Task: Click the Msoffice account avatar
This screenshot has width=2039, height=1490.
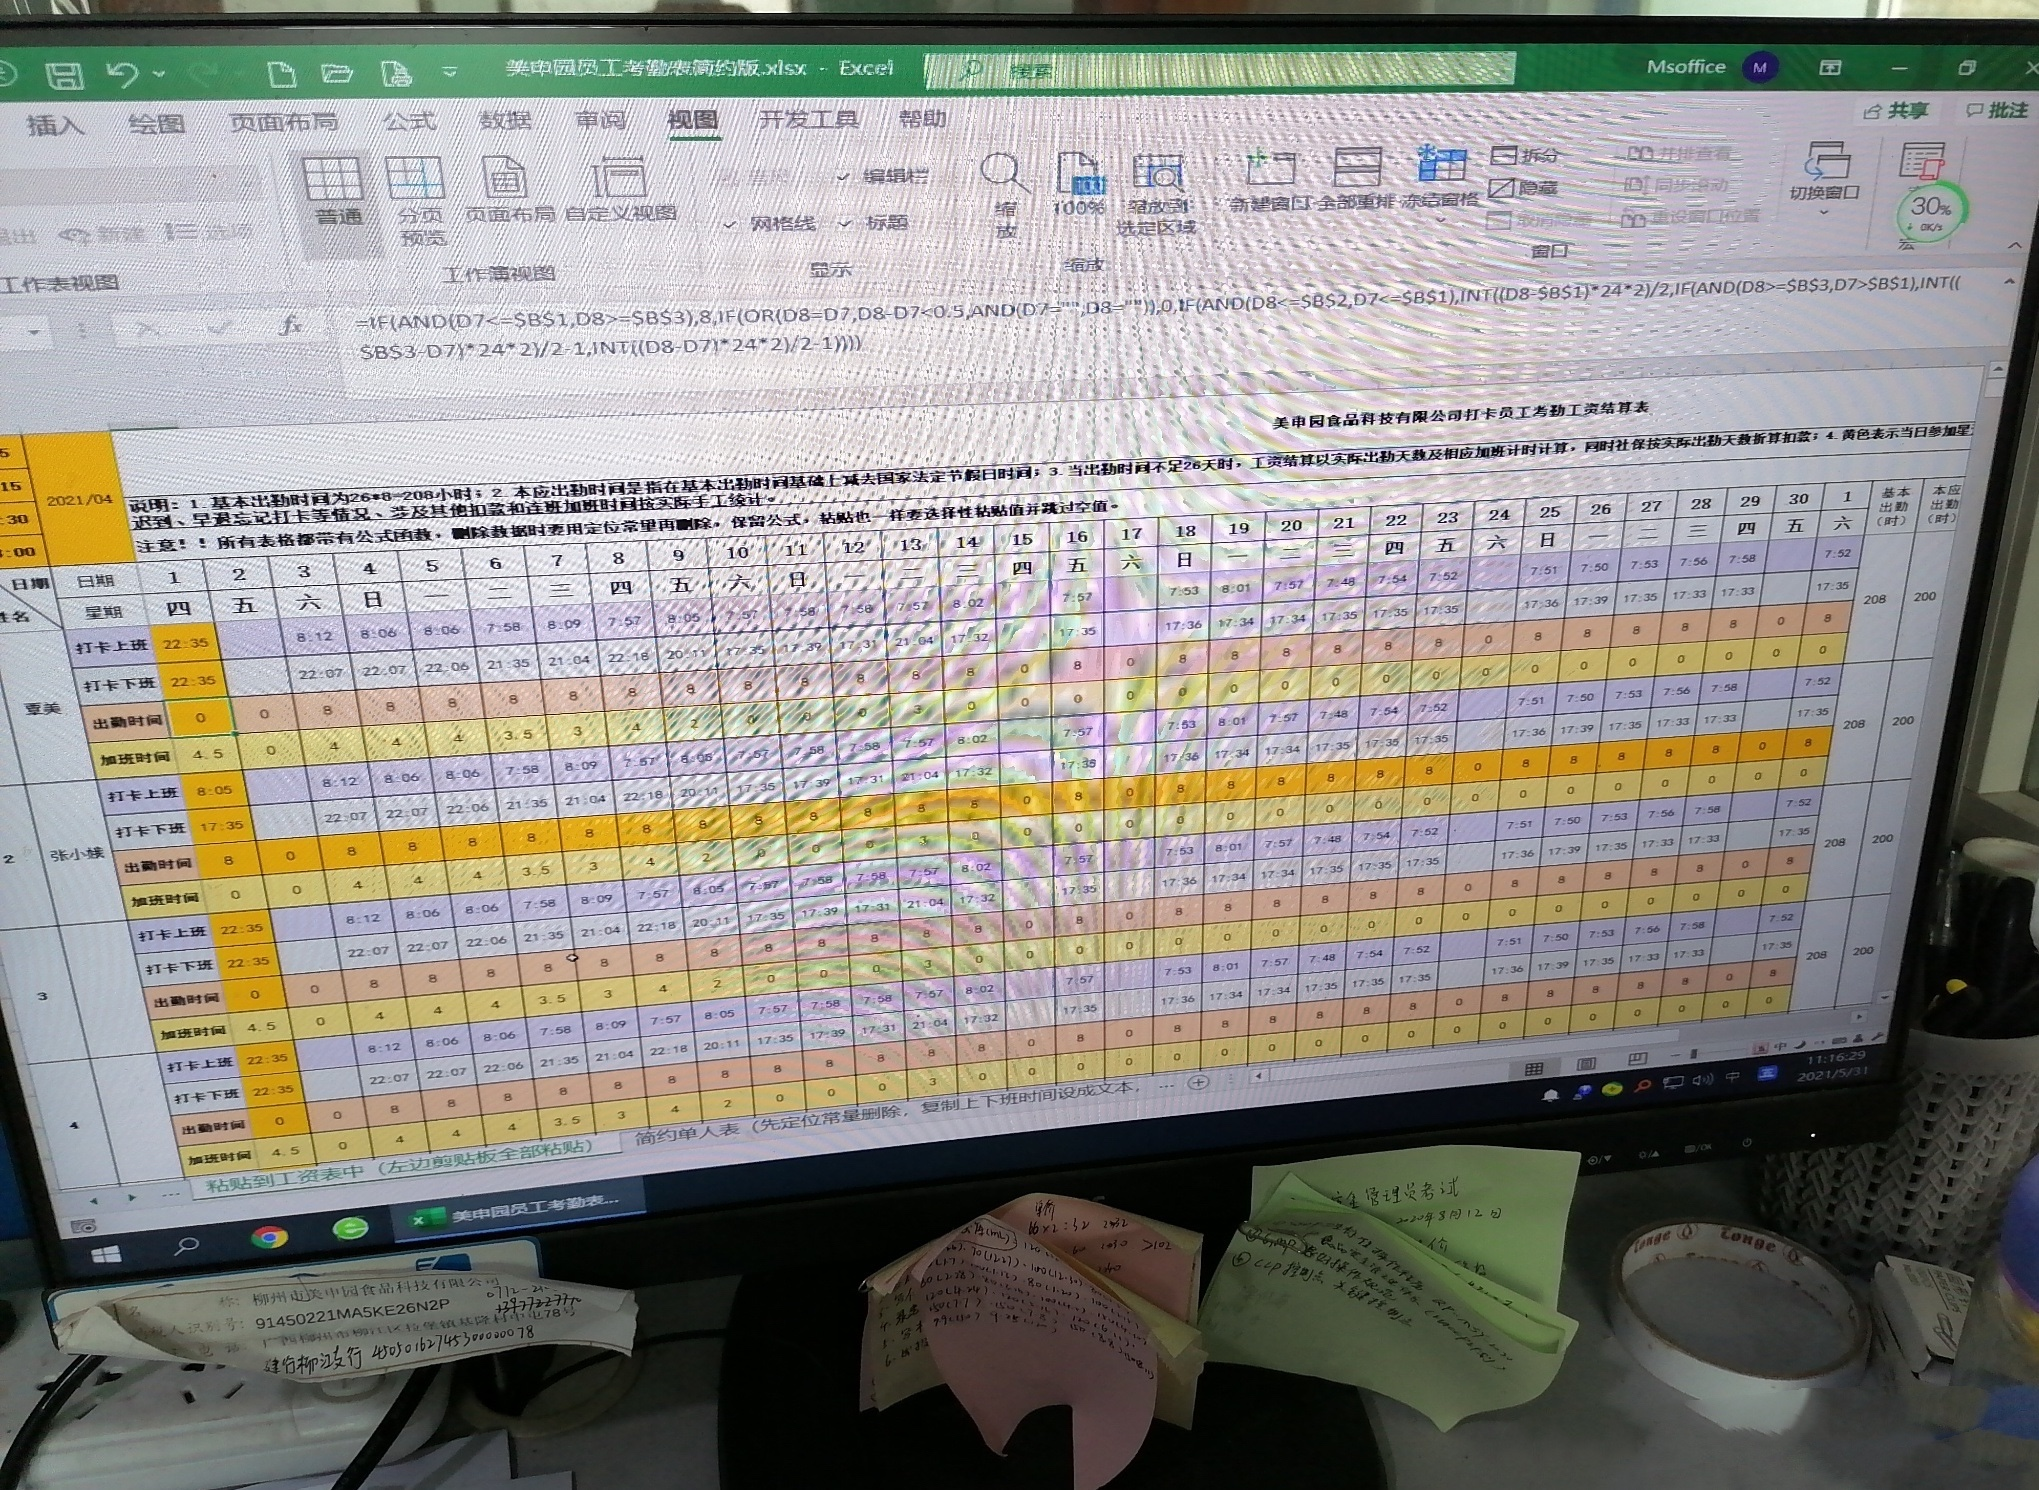Action: pyautogui.click(x=1759, y=67)
